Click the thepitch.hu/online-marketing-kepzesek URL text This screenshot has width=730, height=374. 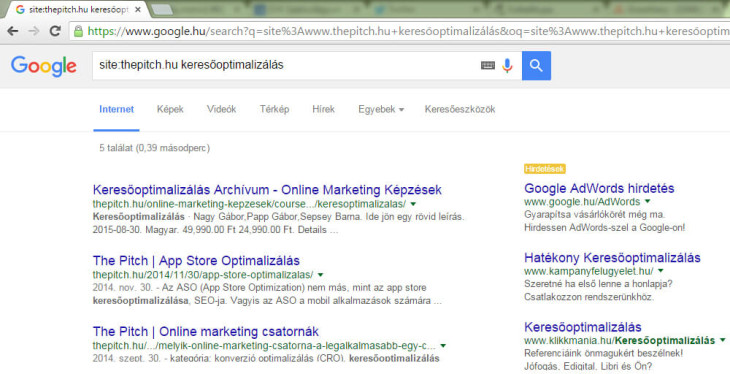[x=249, y=204]
